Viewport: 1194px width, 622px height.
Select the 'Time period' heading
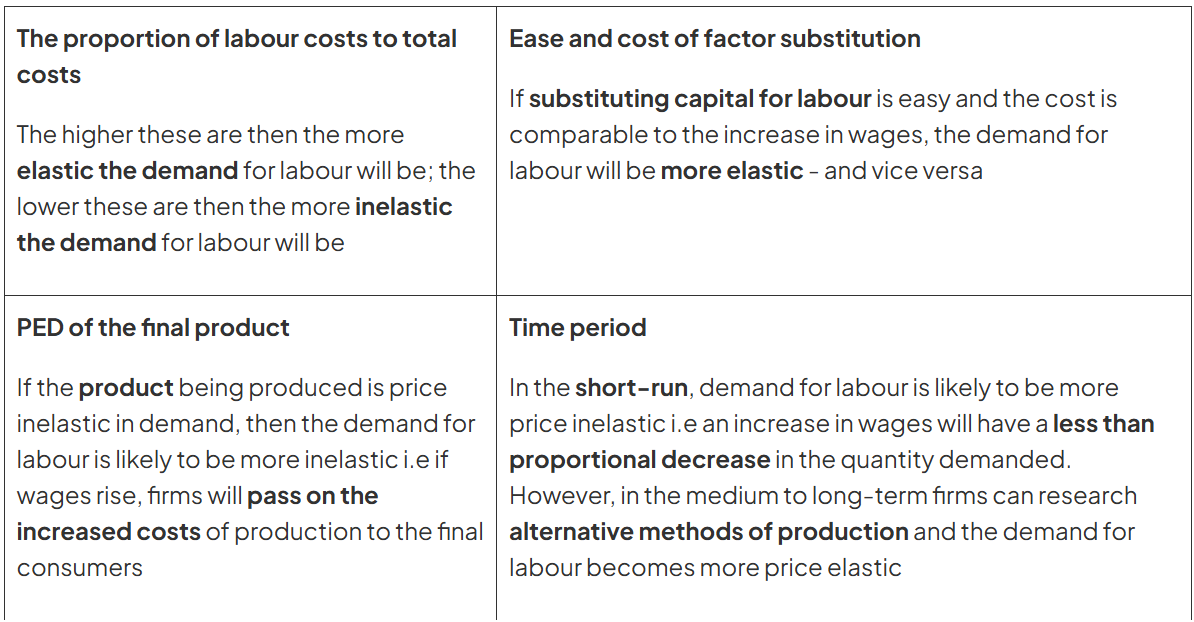pyautogui.click(x=577, y=328)
